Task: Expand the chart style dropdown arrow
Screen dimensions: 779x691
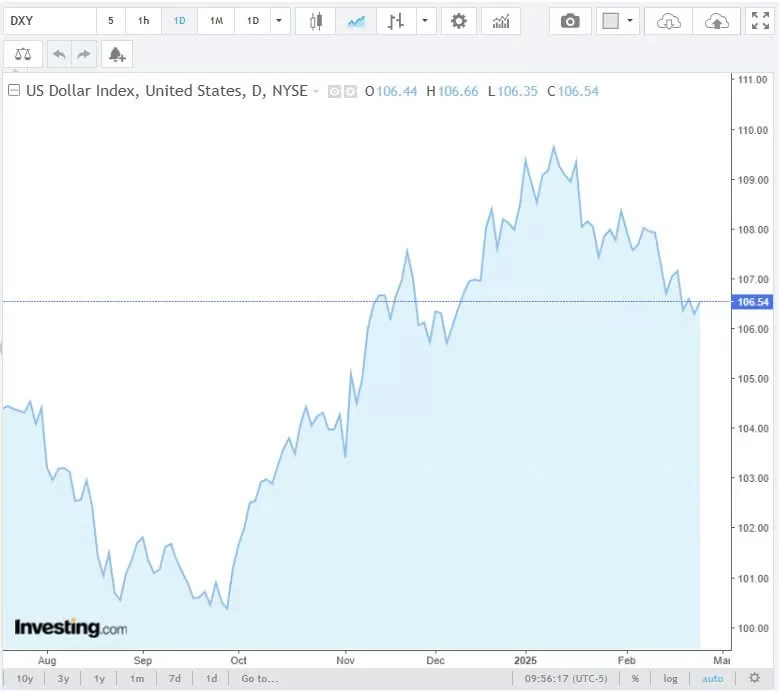Action: [427, 21]
